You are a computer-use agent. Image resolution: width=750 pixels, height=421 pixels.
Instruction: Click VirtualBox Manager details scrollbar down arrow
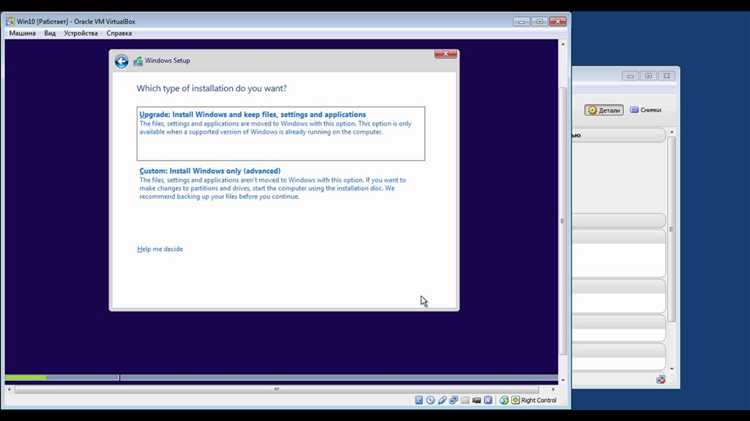click(672, 368)
